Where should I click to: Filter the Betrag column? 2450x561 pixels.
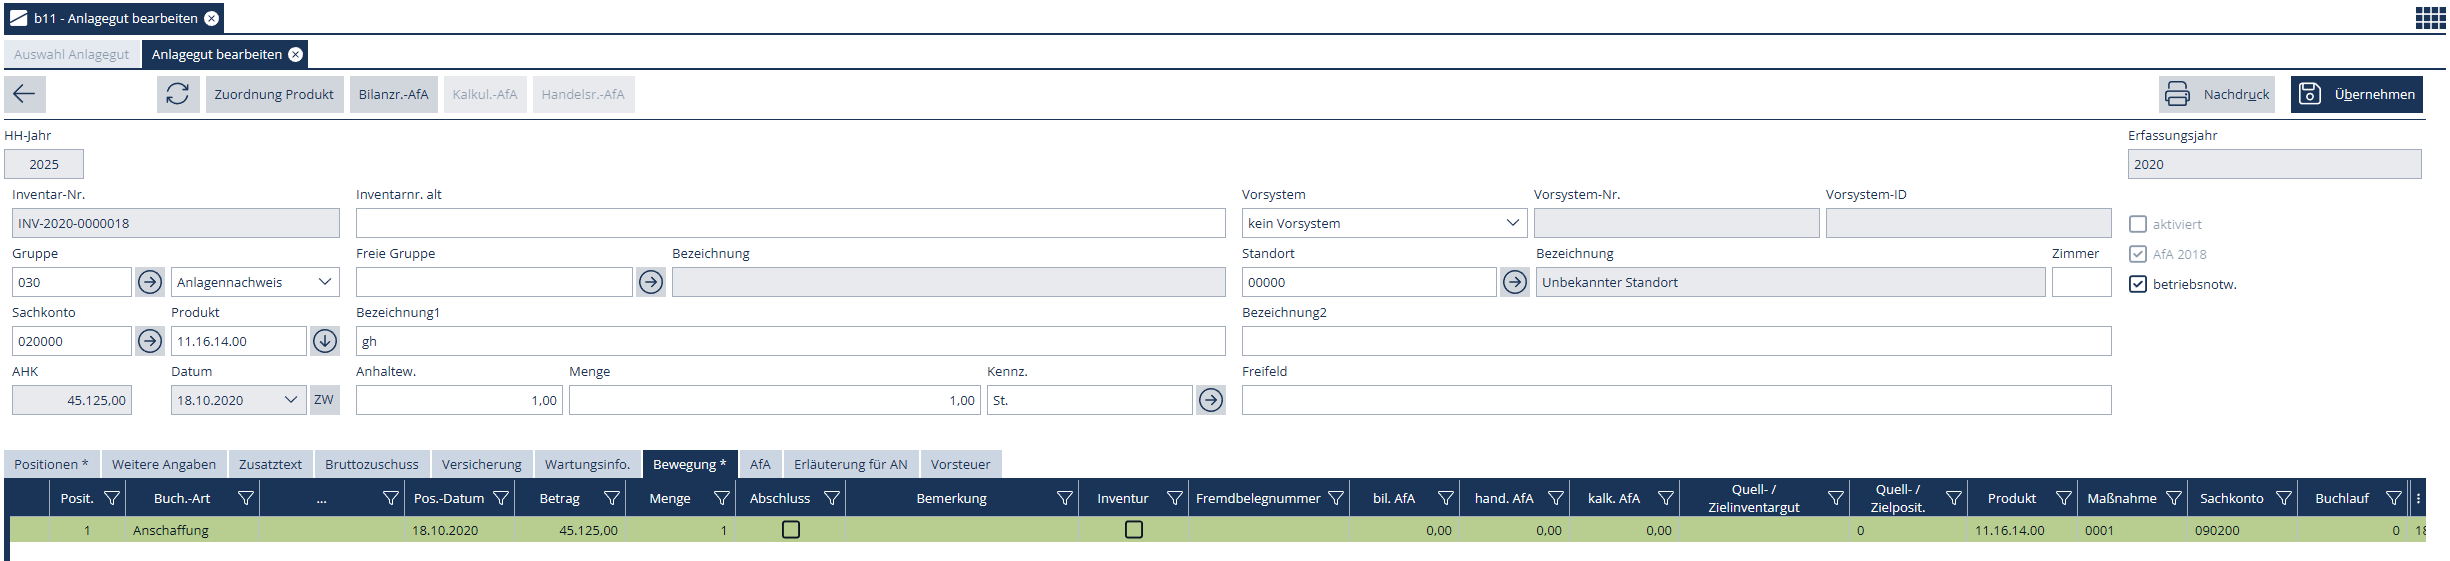[611, 498]
